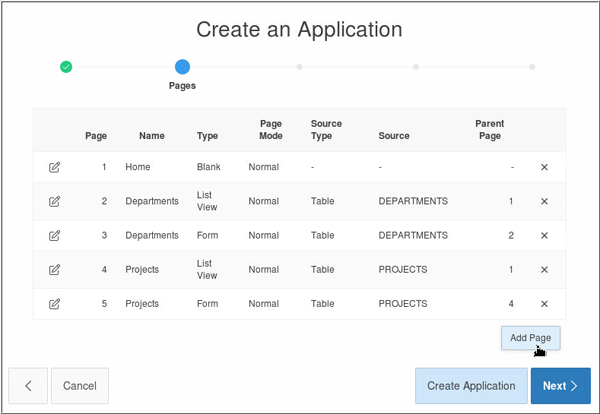Go to Next wizard step
This screenshot has height=414, width=600.
(560, 386)
